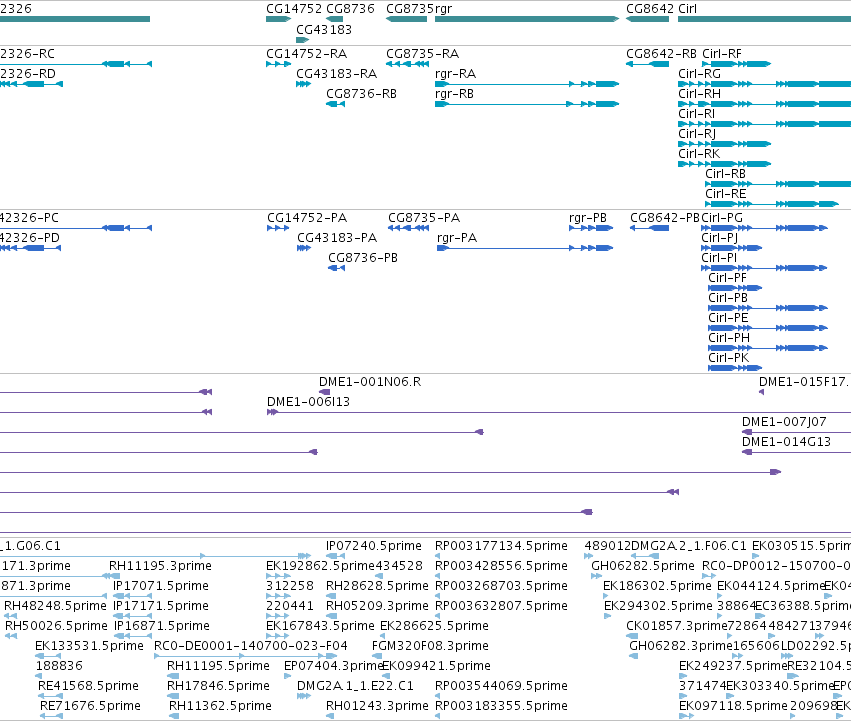Select EST EK186302.5prime label
The image size is (851, 721).
pos(657,586)
